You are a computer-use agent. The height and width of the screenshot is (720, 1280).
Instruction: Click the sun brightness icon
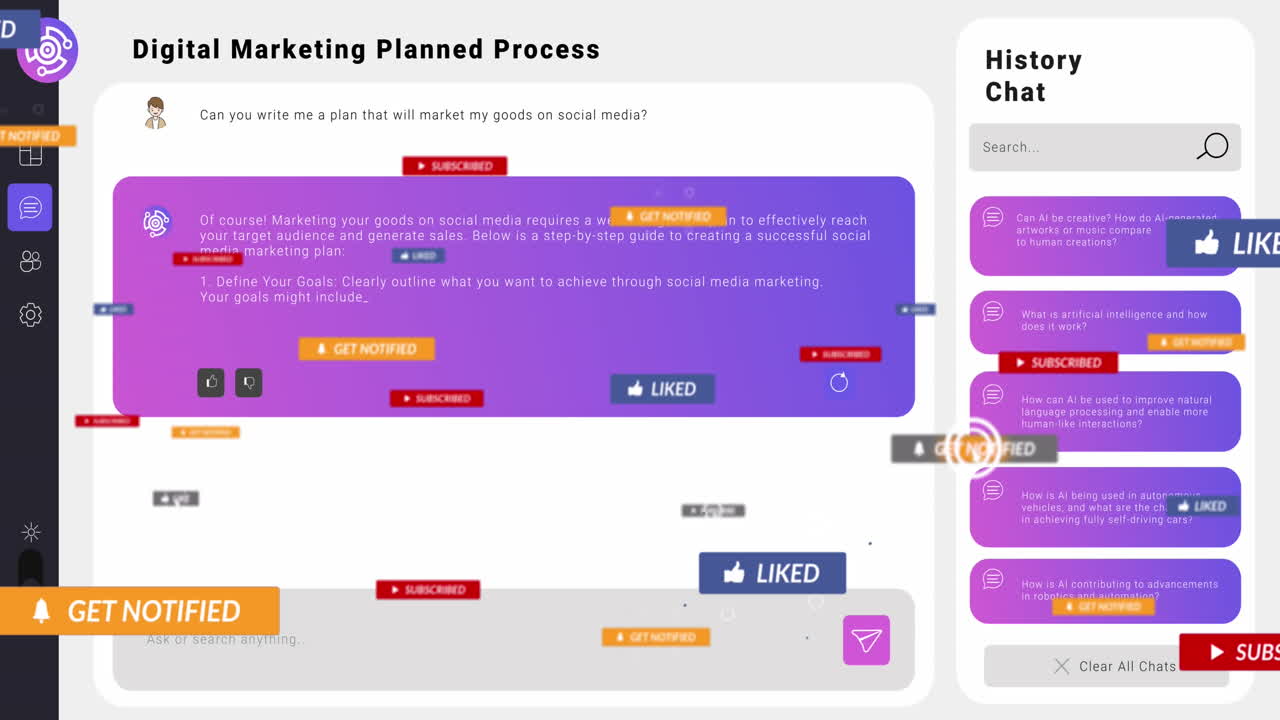tap(31, 532)
